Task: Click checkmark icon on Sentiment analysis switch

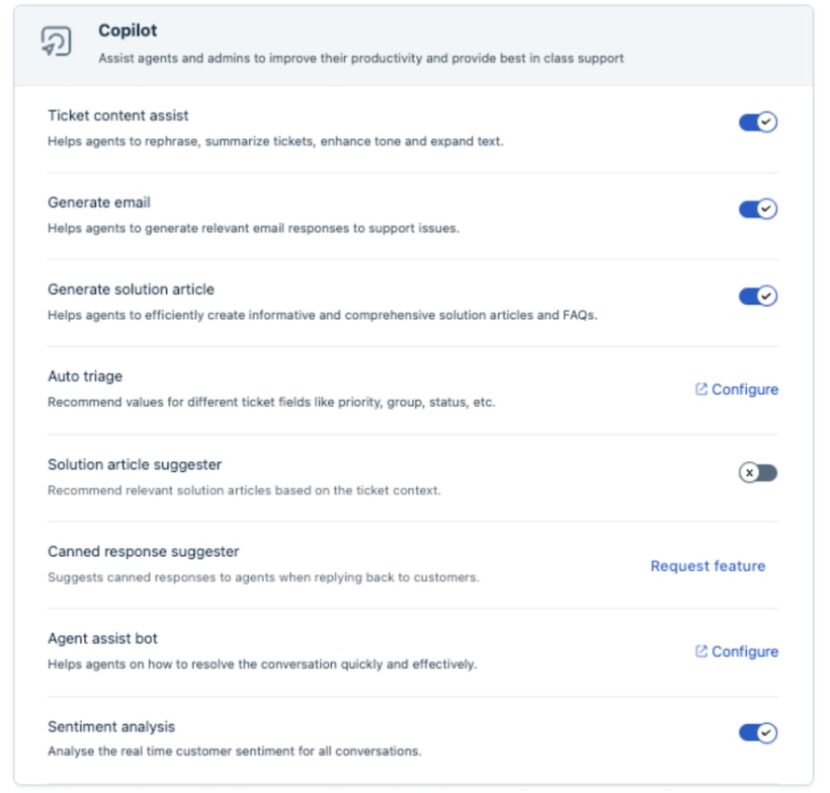Action: coord(765,732)
